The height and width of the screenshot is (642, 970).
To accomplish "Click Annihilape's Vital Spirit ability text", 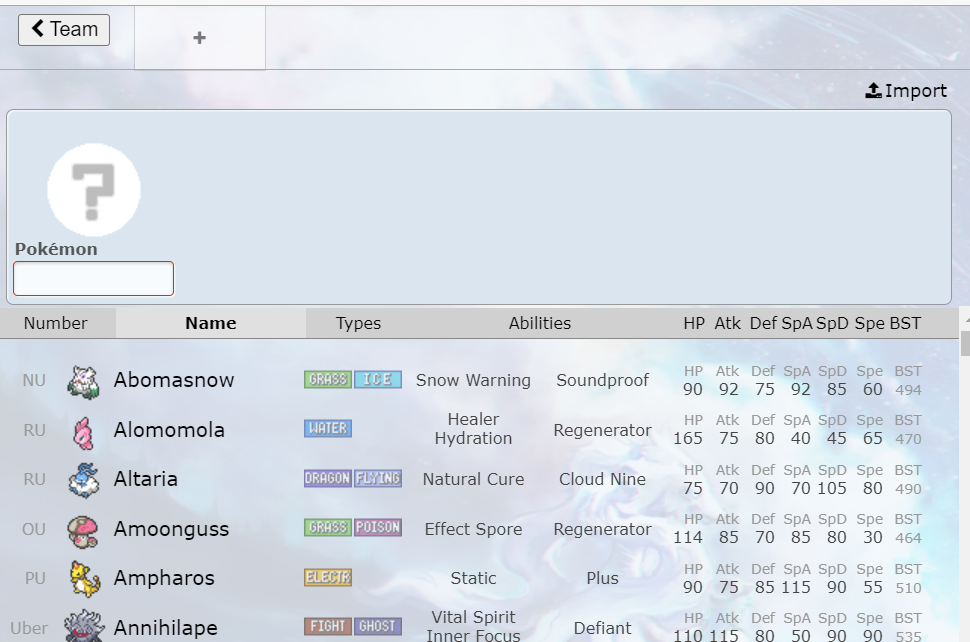I will [473, 617].
